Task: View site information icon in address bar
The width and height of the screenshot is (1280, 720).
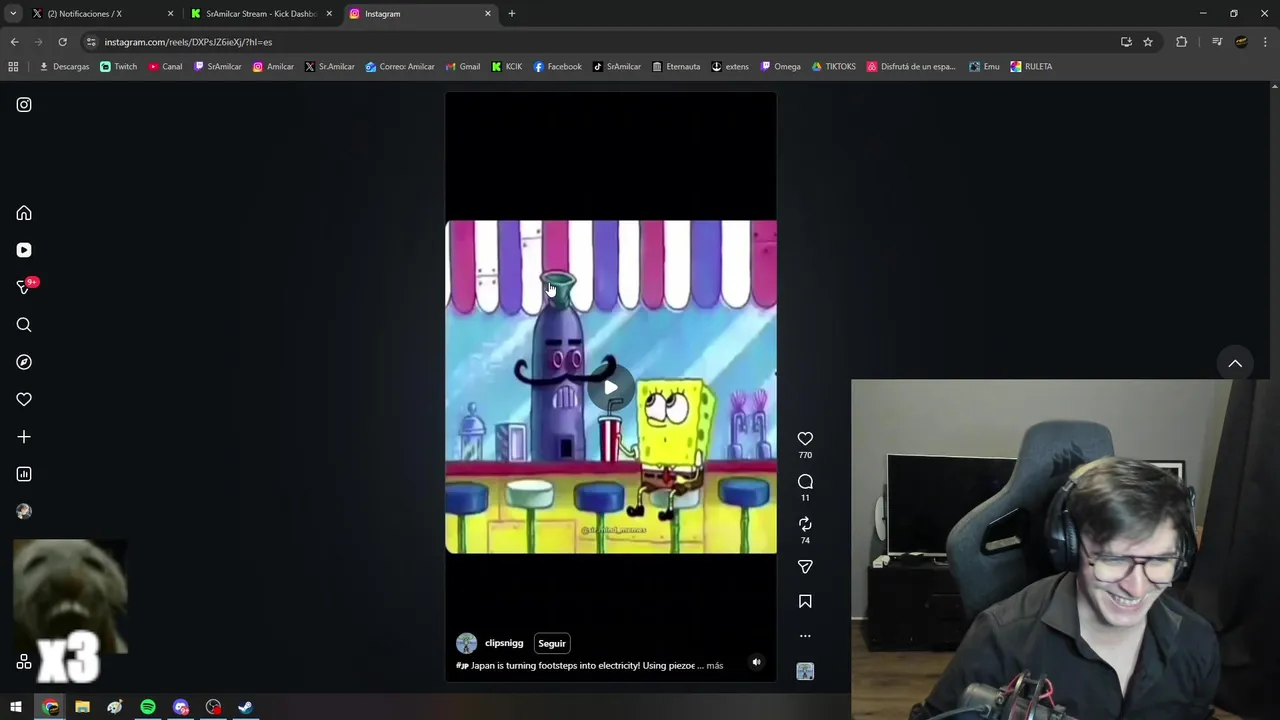Action: (x=91, y=42)
